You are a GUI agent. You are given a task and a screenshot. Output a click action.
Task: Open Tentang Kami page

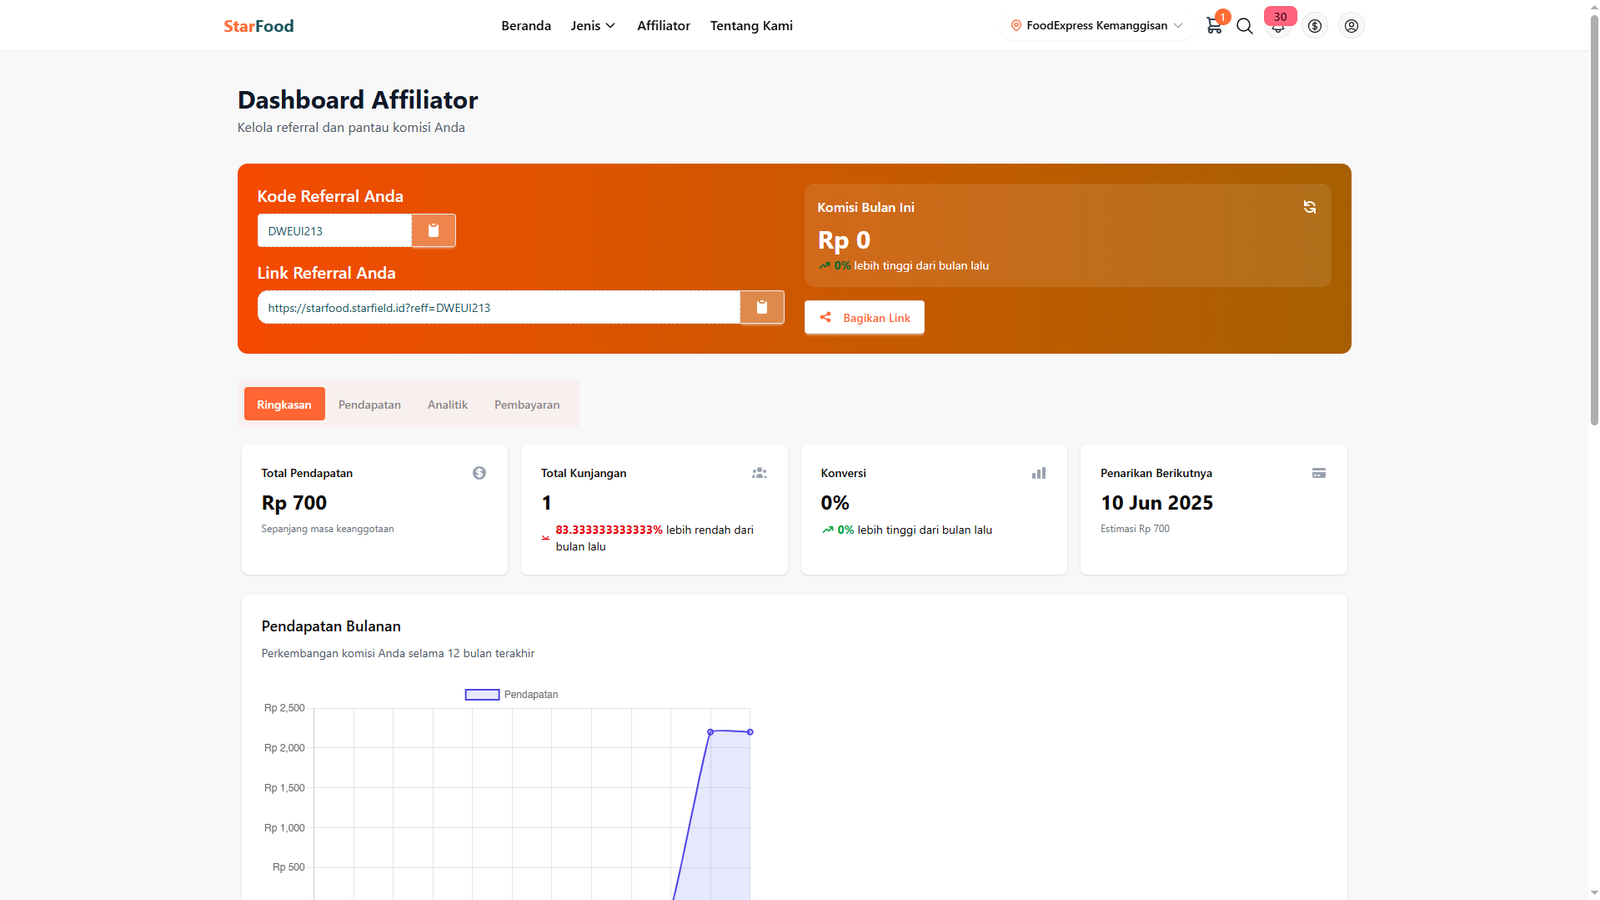point(751,26)
